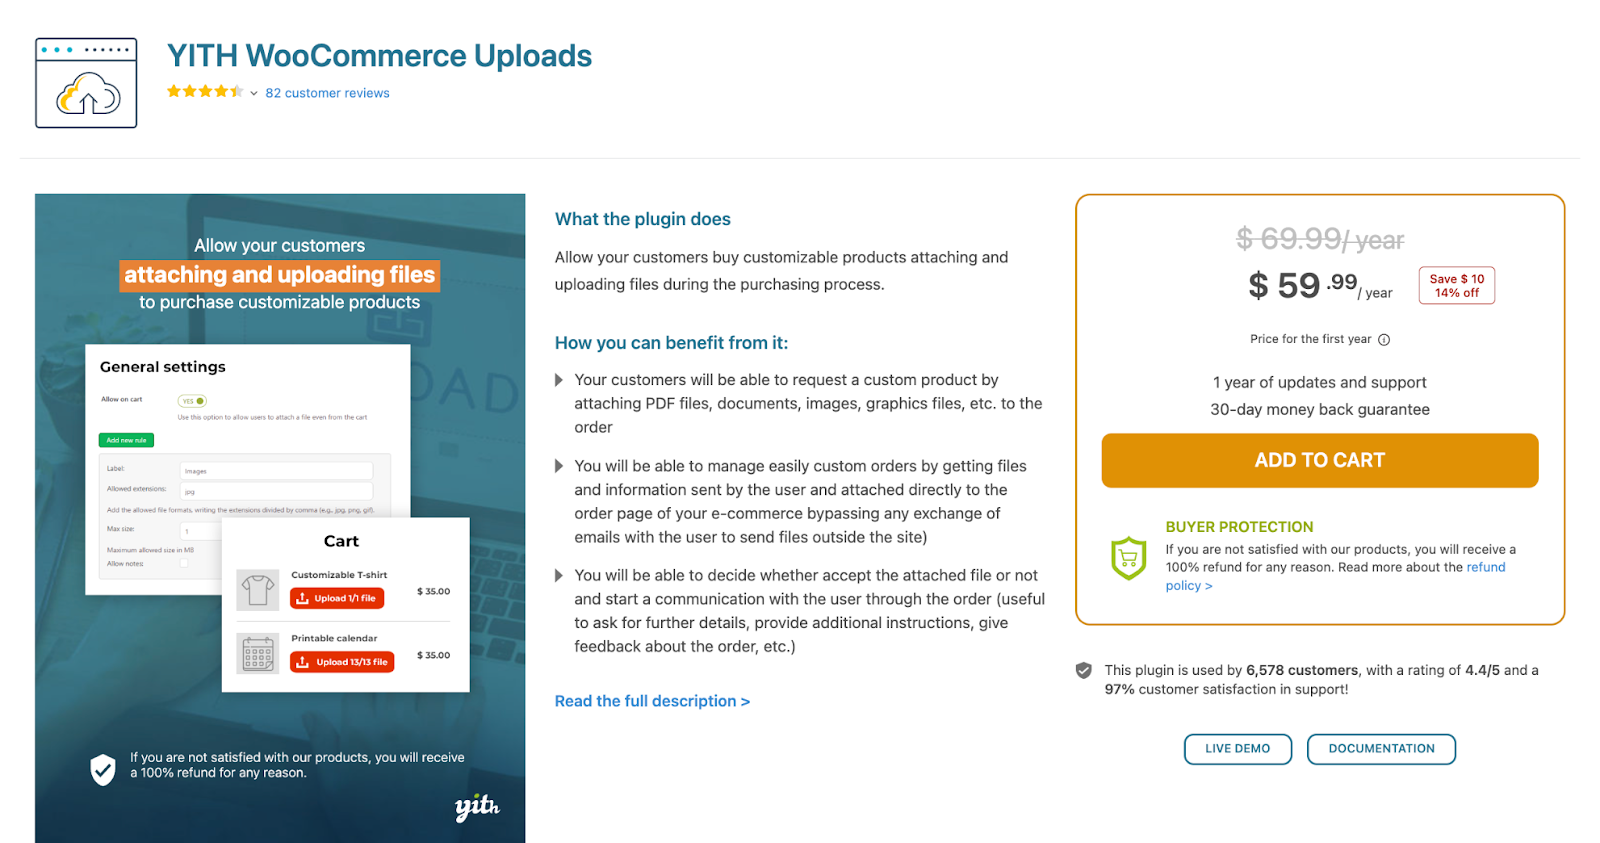Screen dimensions: 1600x843
Task: Open the DOCUMENTATION page
Action: click(1381, 748)
